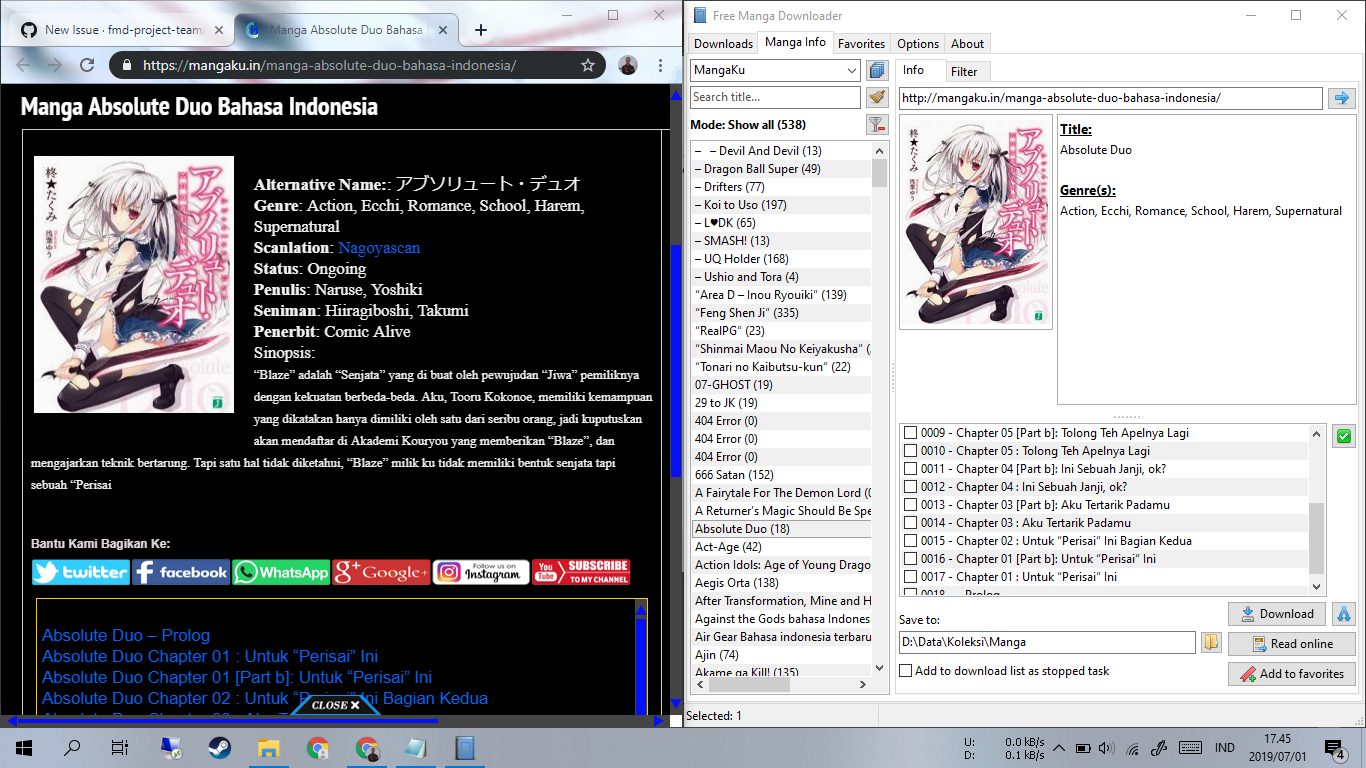
Task: Open the Windows notification center
Action: [1336, 748]
